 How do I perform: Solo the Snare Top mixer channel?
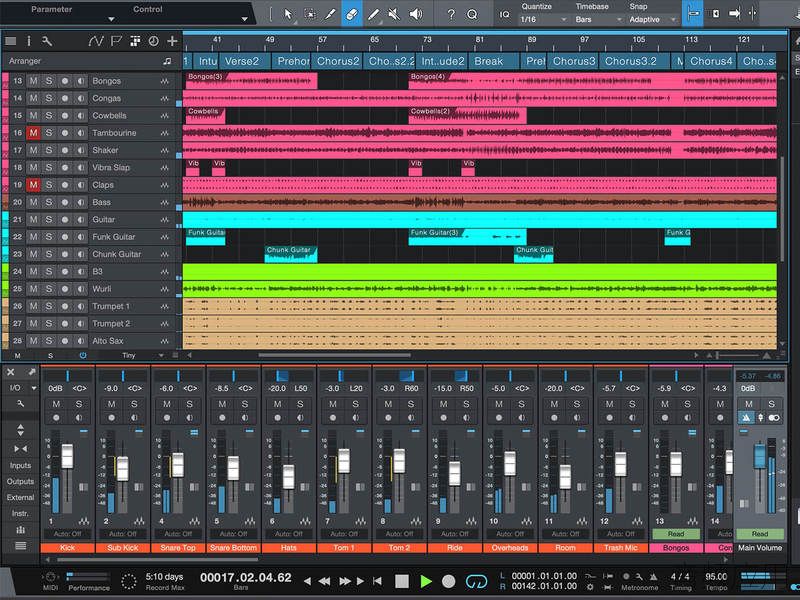(x=189, y=404)
